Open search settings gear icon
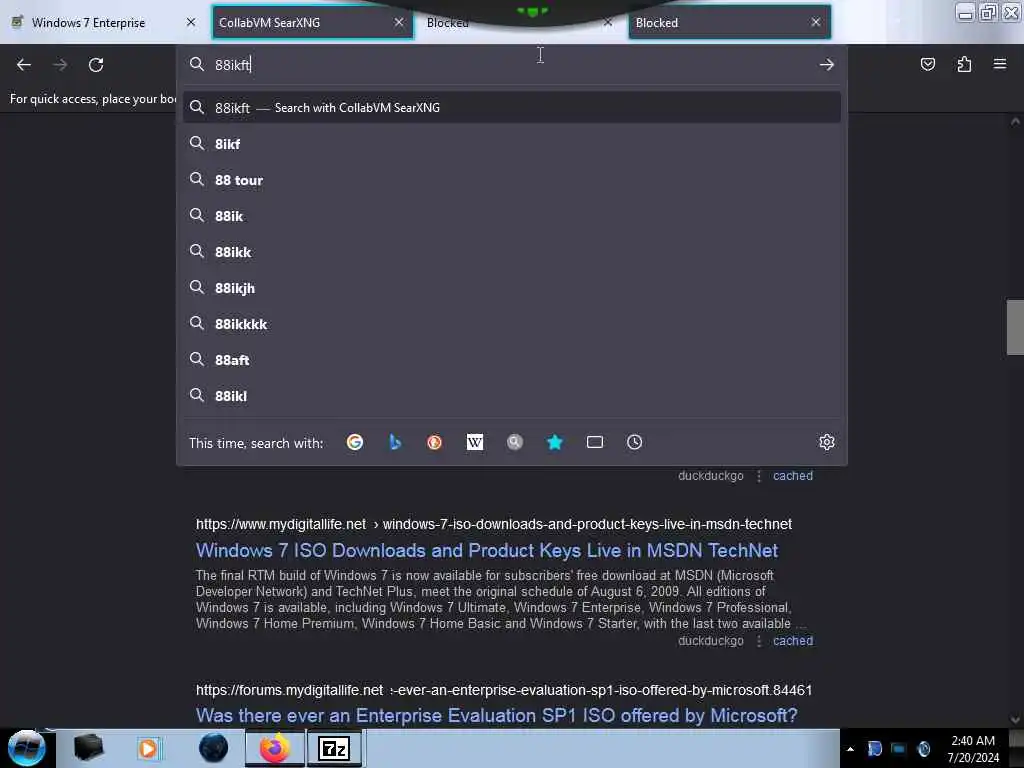The height and width of the screenshot is (768, 1024). click(x=827, y=442)
